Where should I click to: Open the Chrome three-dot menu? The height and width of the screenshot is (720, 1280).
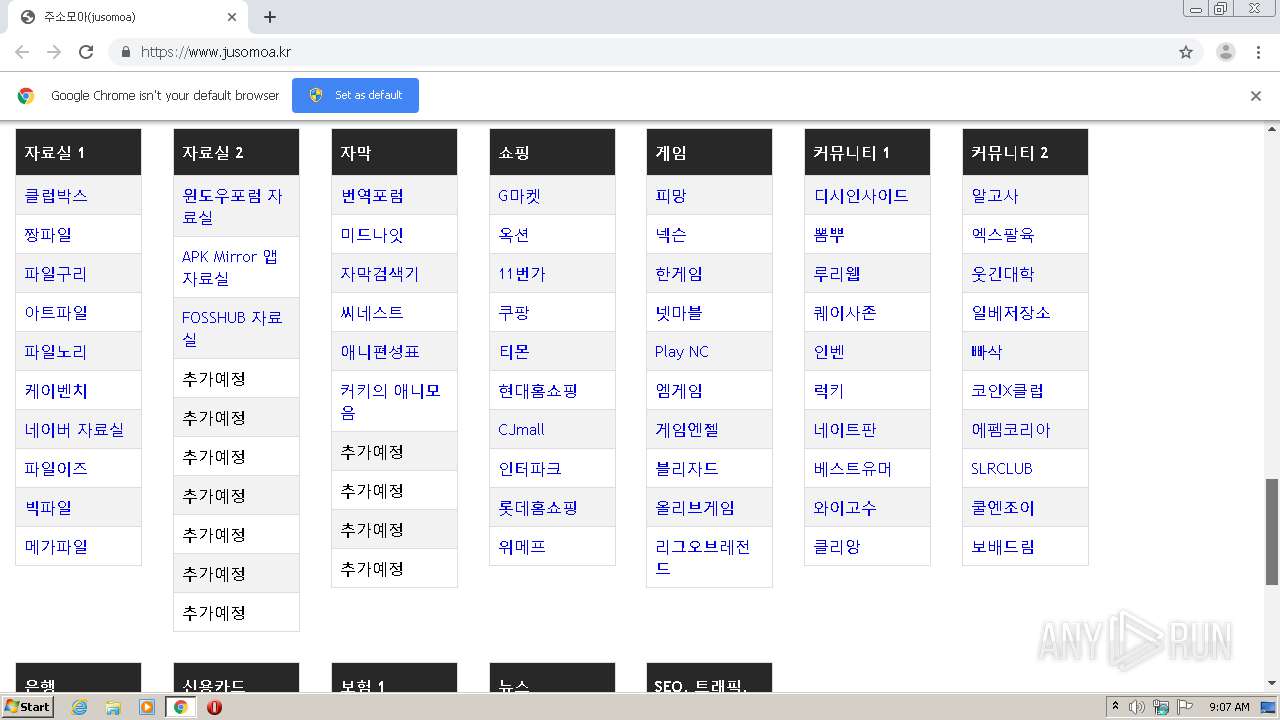point(1258,52)
